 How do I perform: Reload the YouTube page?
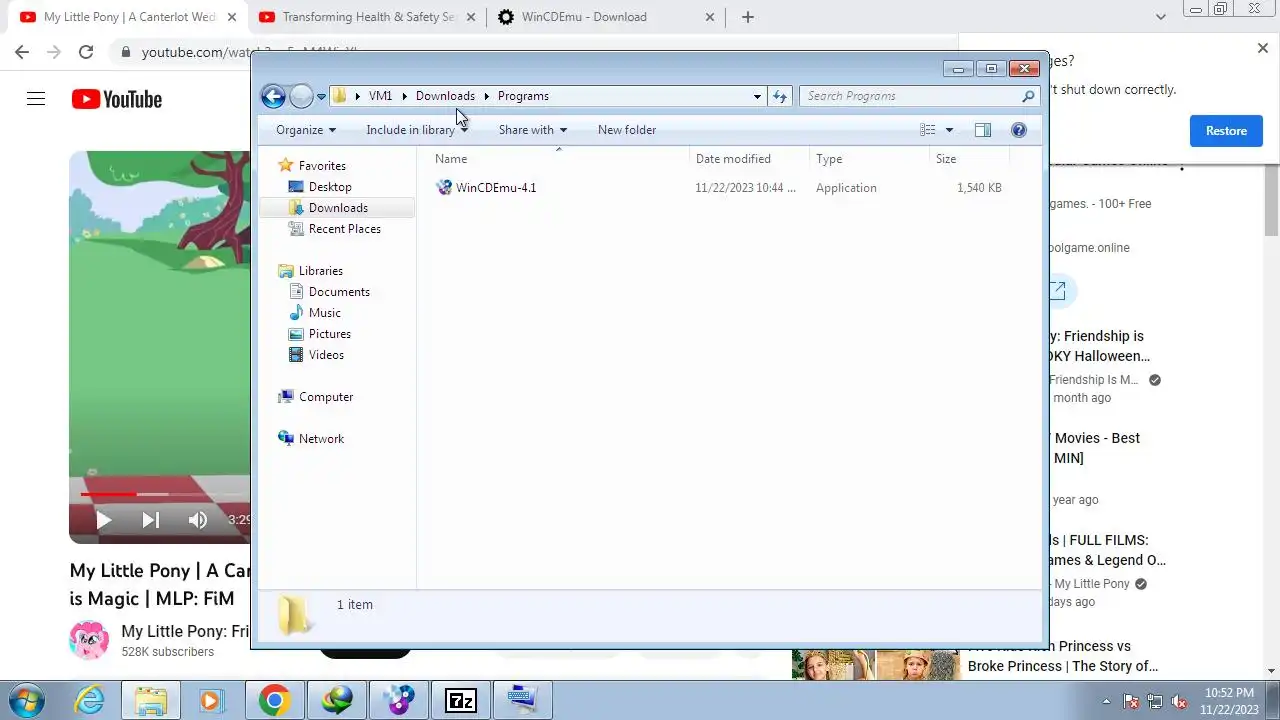click(x=86, y=52)
